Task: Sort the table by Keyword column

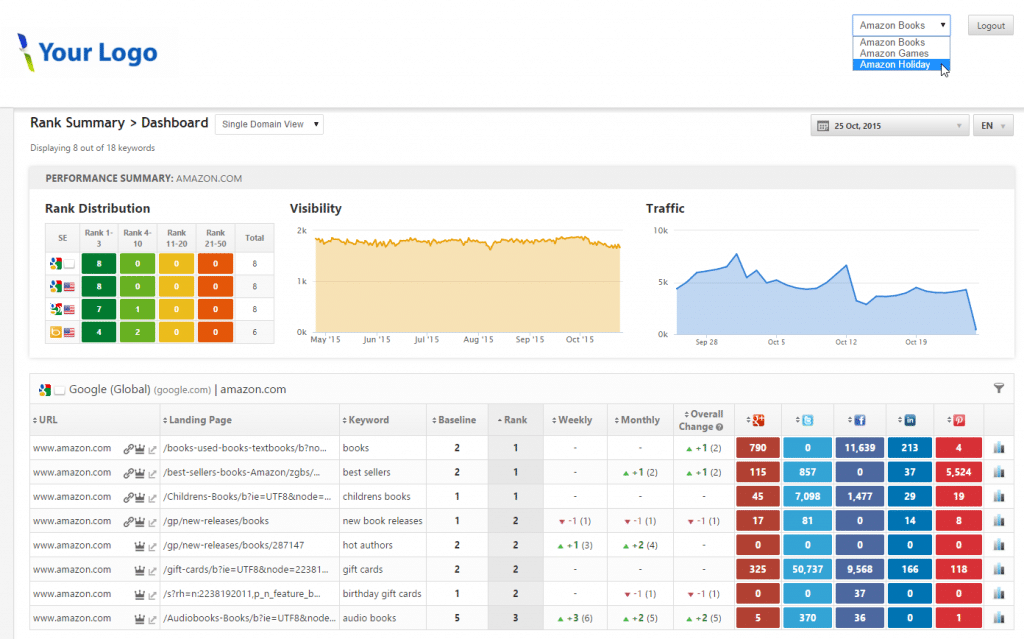Action: 369,420
